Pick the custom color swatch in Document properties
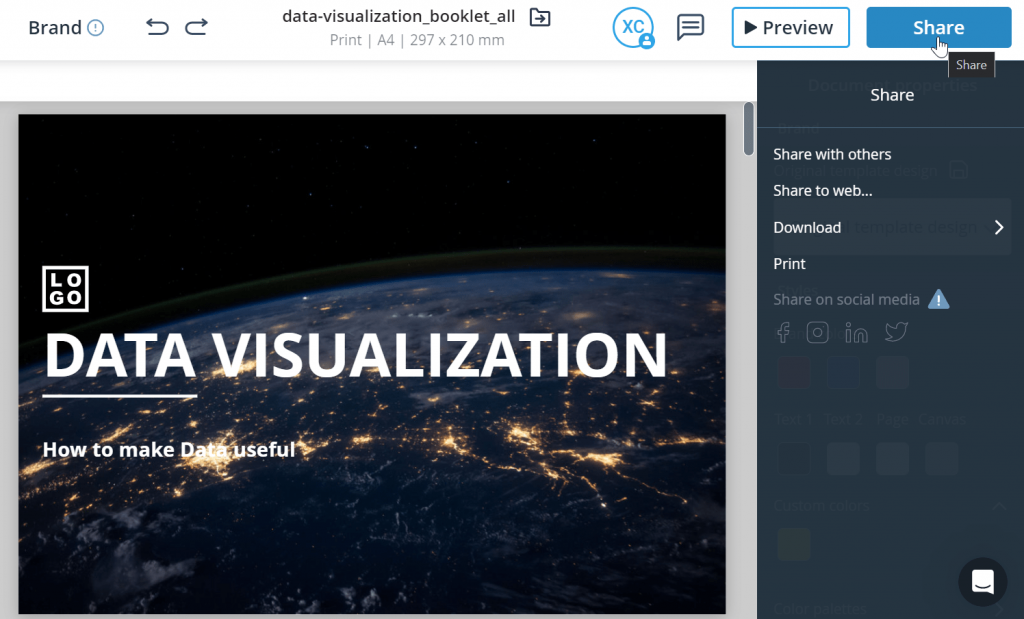Viewport: 1024px width, 619px height. tap(793, 544)
